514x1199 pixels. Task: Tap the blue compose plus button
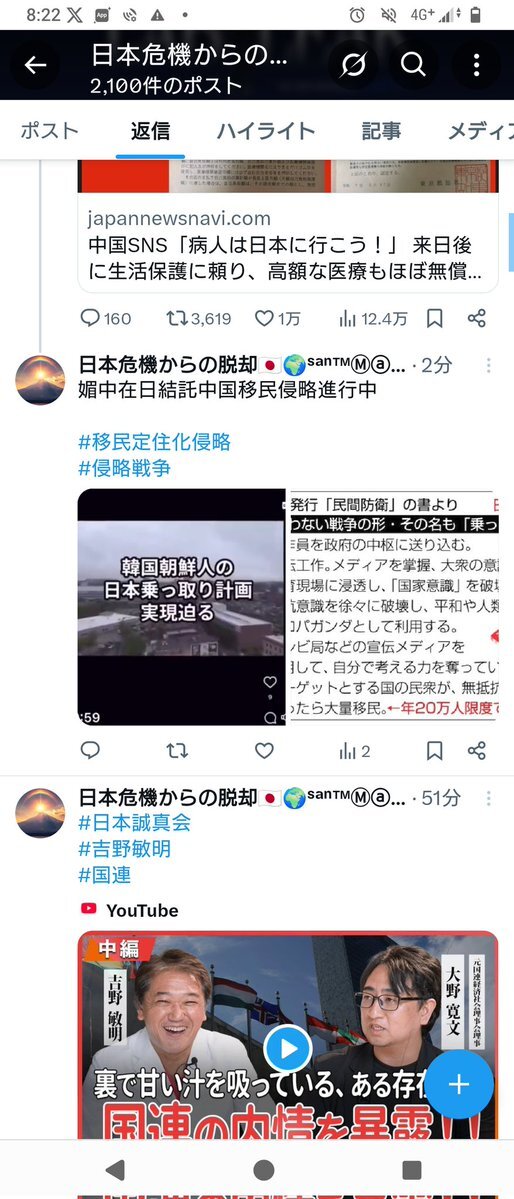click(459, 1084)
